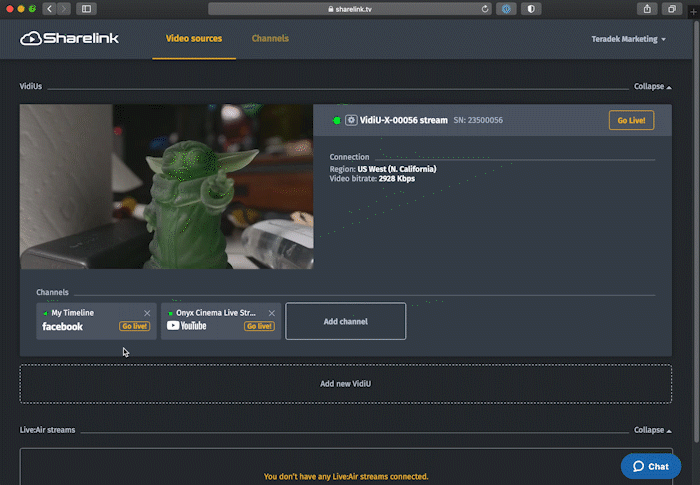Collapse the Live:Air streams section
The height and width of the screenshot is (485, 700).
click(653, 430)
